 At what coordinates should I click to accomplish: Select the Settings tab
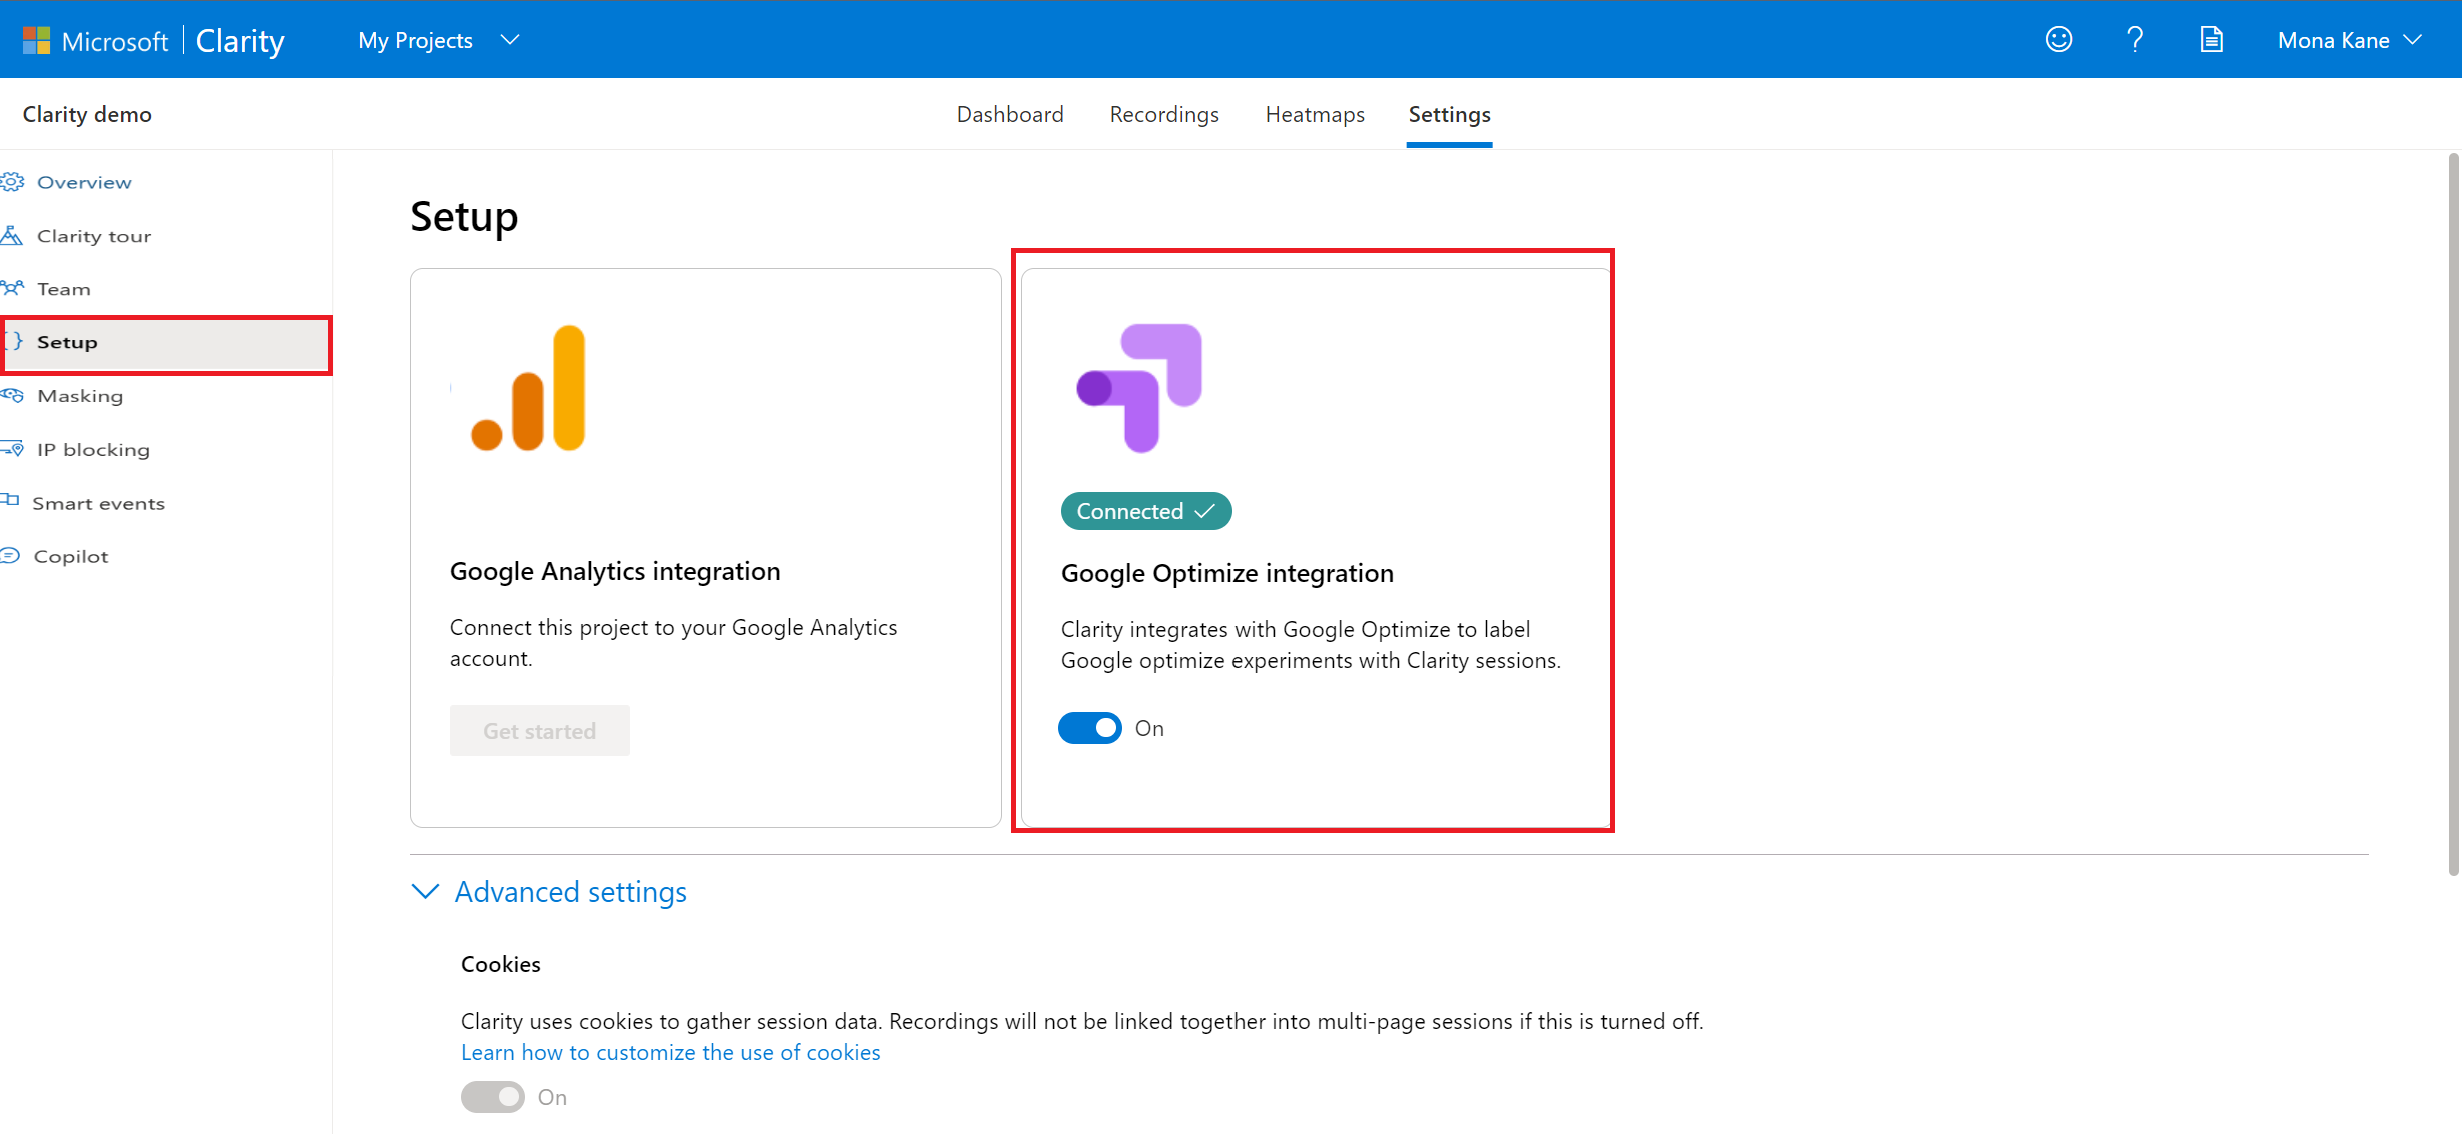click(1449, 114)
